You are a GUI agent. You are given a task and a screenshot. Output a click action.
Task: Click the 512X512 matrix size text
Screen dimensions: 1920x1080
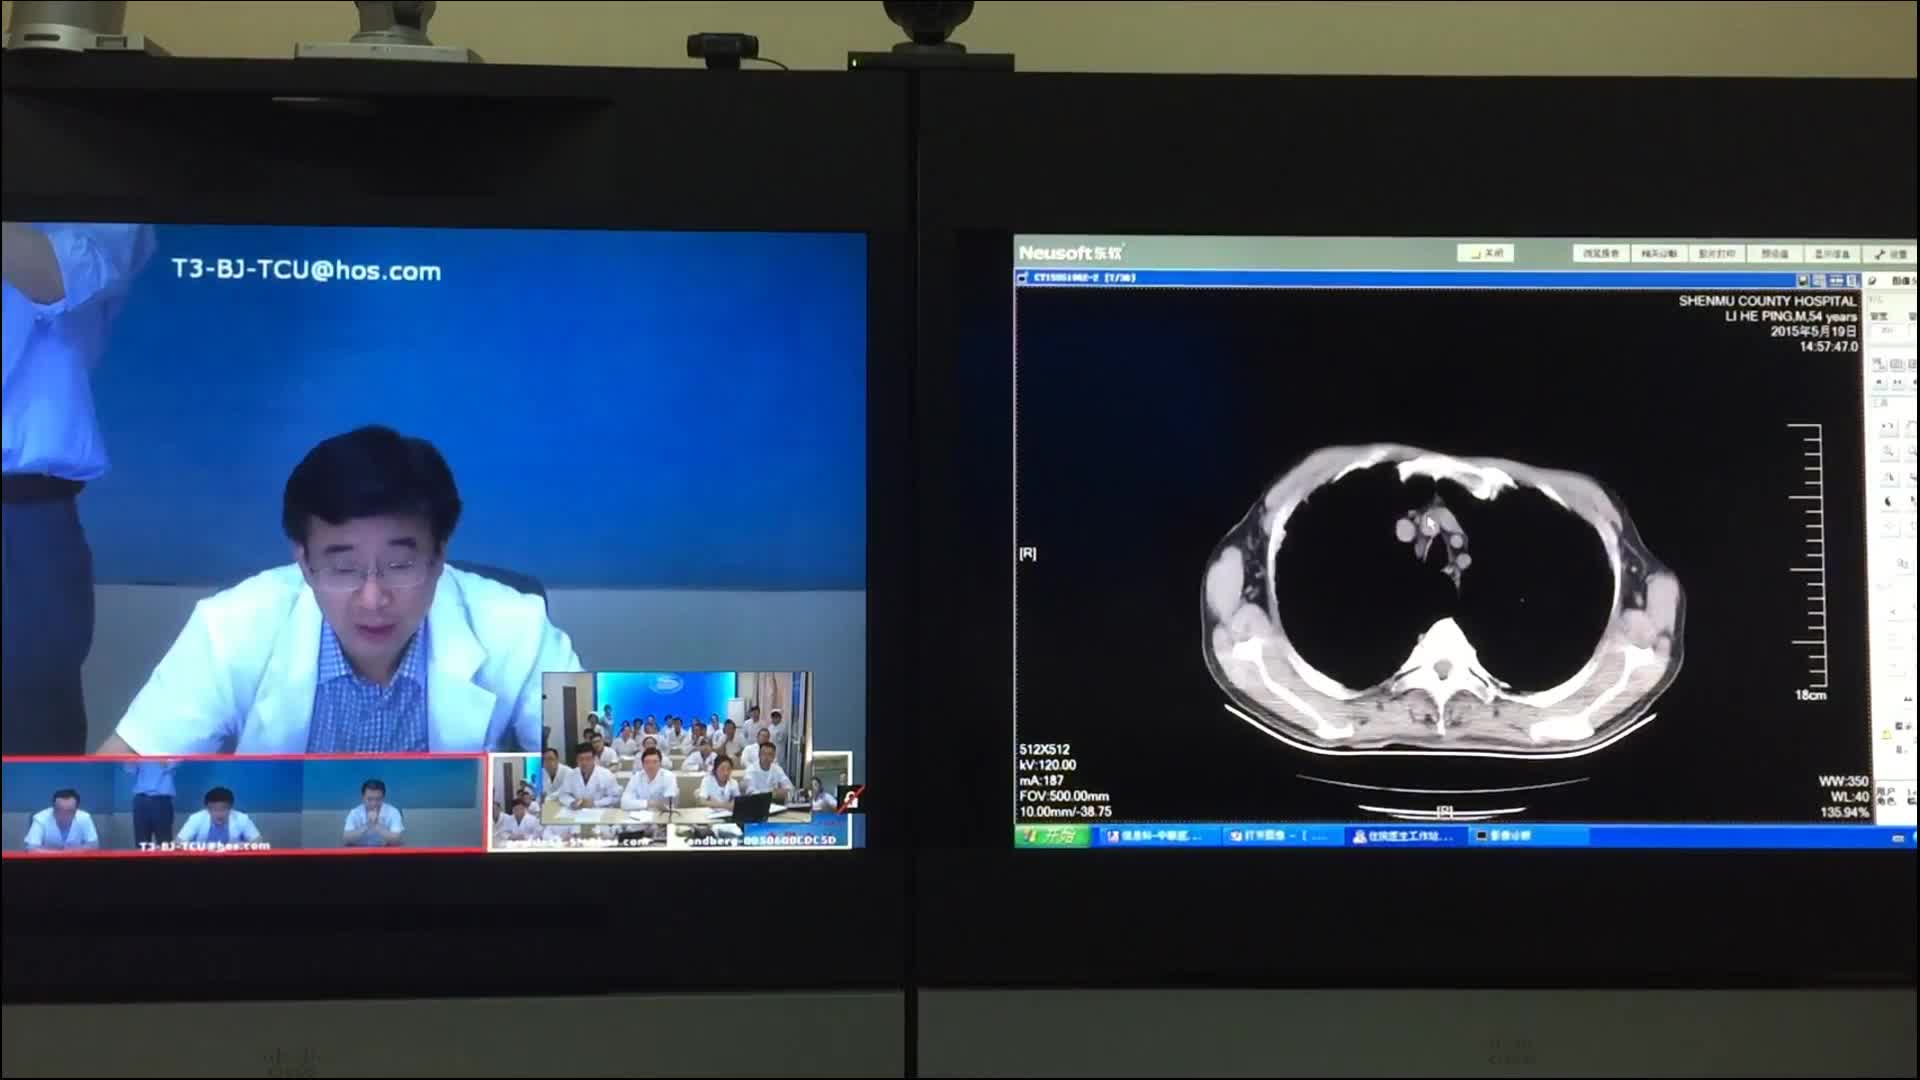(1044, 749)
